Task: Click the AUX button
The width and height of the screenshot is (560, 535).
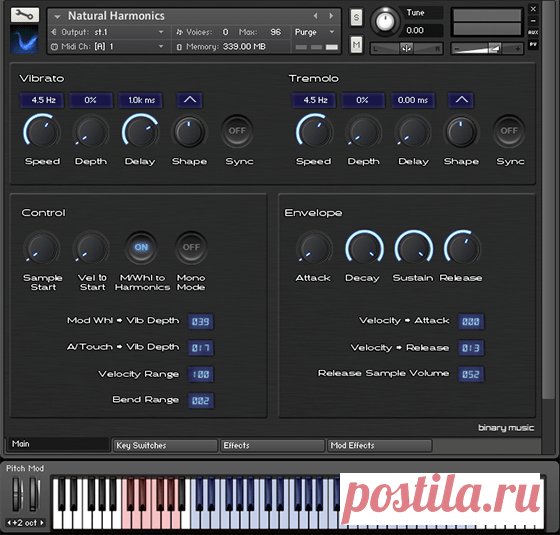Action: tap(533, 32)
